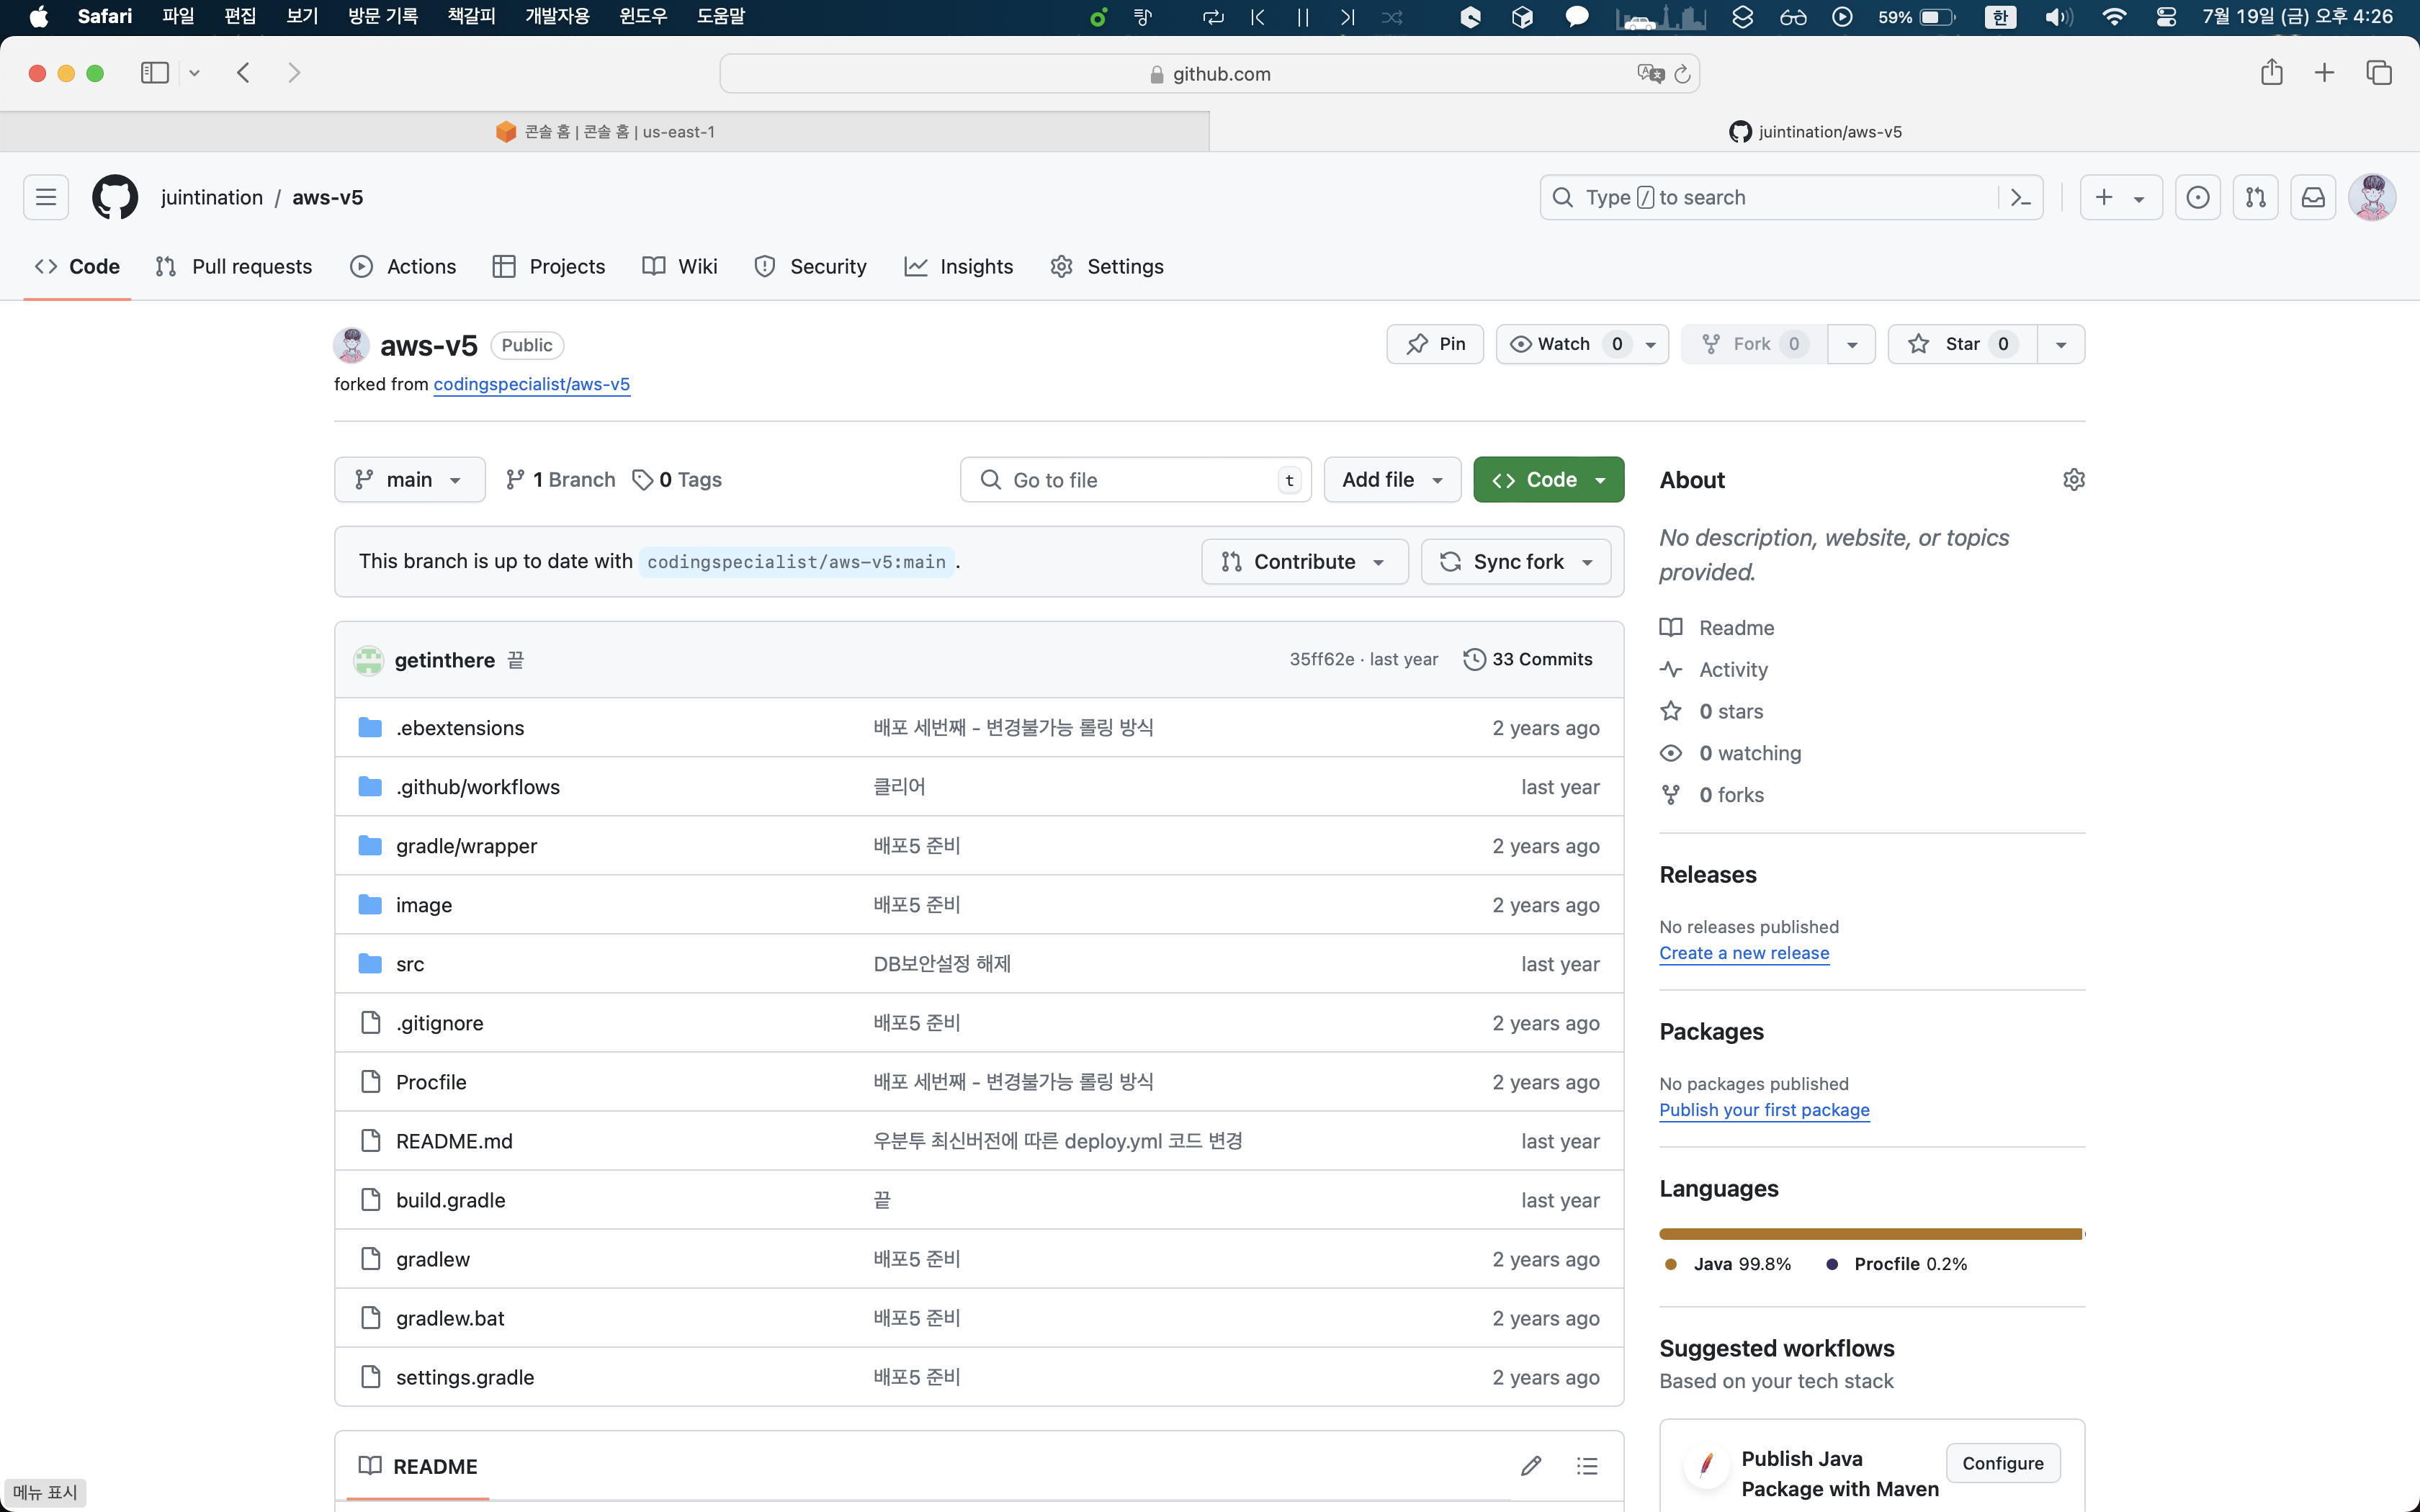Open the GitHub hamburger navigation menu
Viewport: 2420px width, 1512px height.
(46, 197)
